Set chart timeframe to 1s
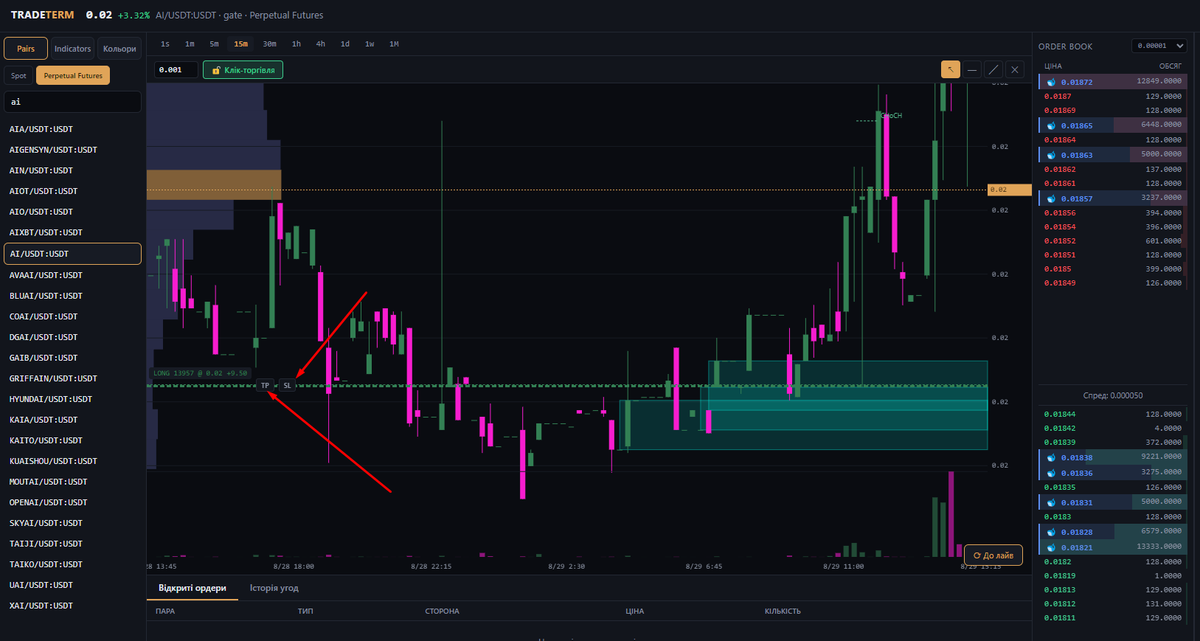The height and width of the screenshot is (641, 1200). pos(165,44)
